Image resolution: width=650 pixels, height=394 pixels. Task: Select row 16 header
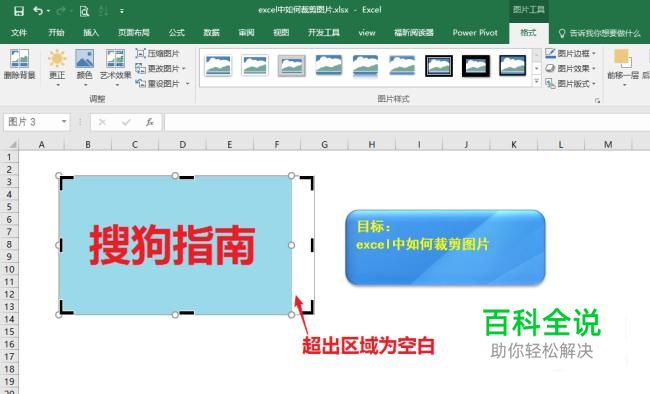[x=9, y=344]
